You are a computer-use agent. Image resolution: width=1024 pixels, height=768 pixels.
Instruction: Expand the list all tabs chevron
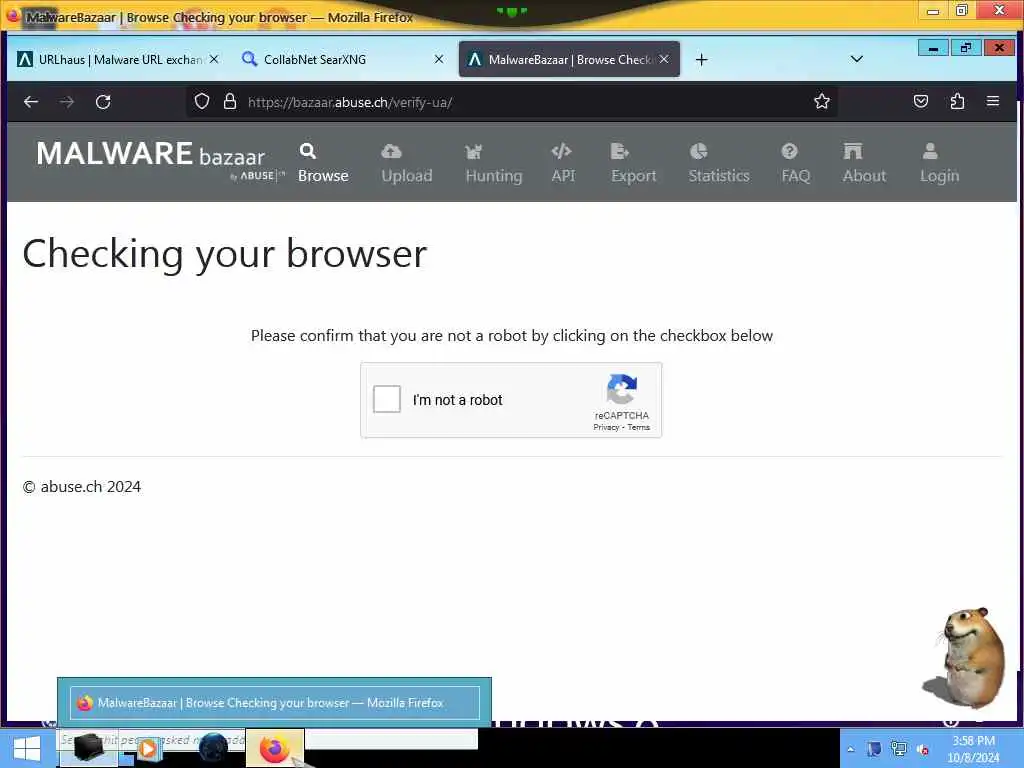click(857, 59)
